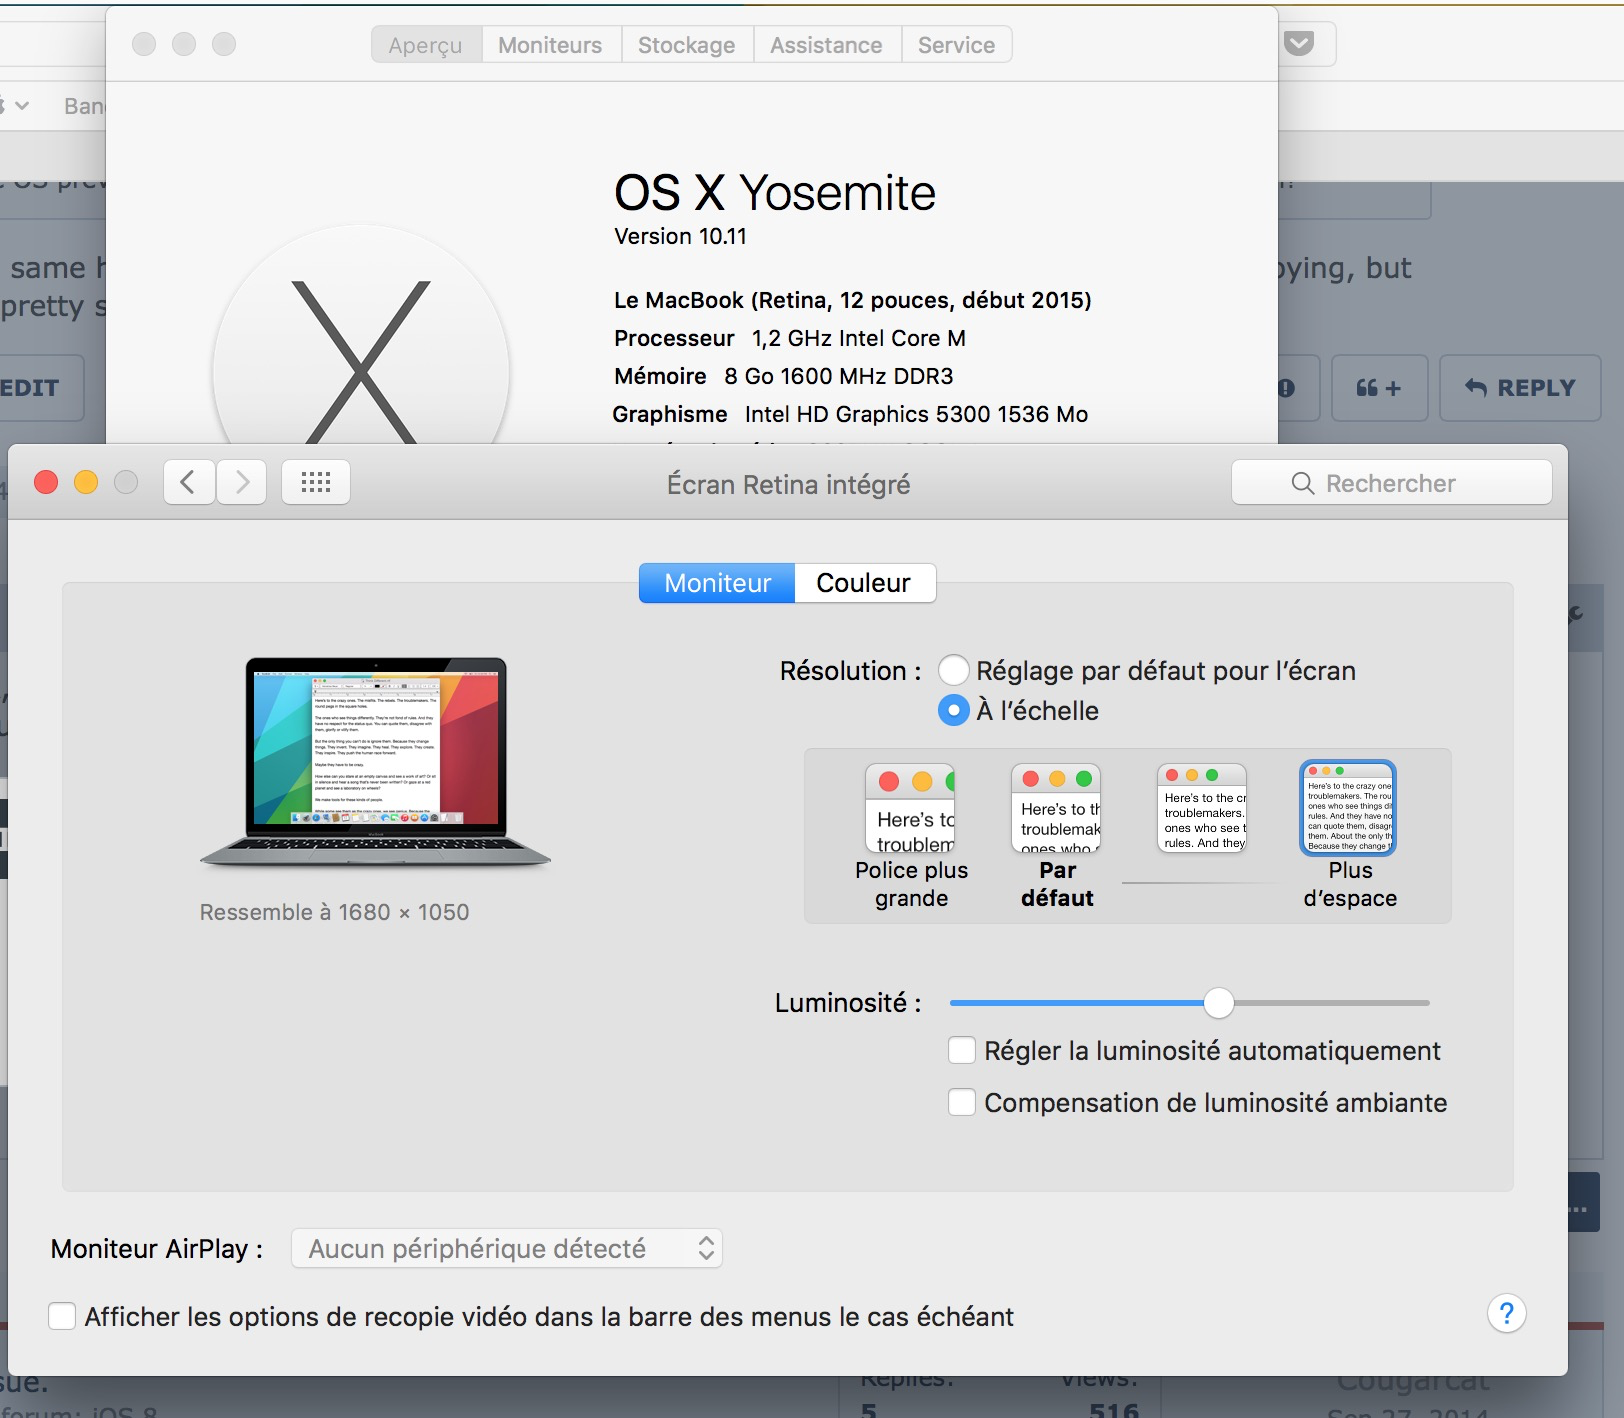Go back in System Preferences
The height and width of the screenshot is (1418, 1624).
[x=189, y=483]
